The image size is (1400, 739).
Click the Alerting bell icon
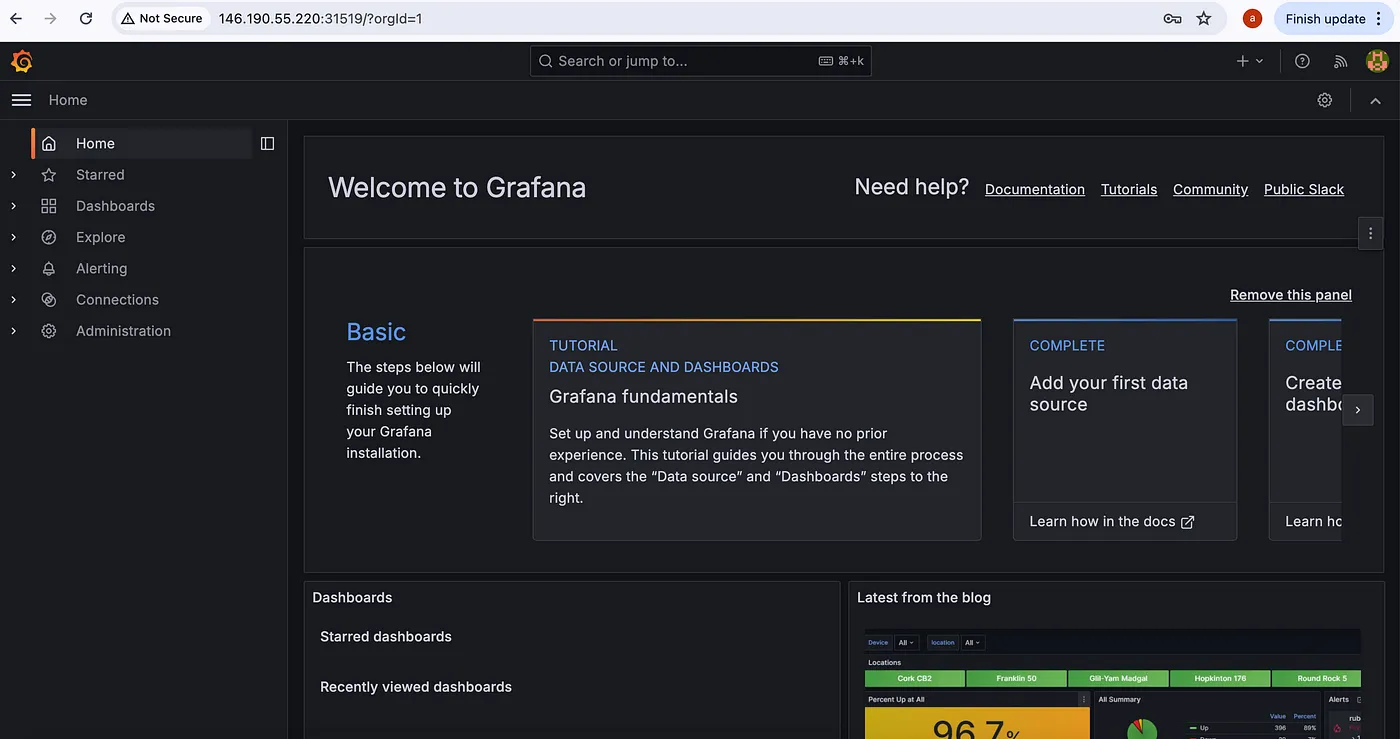pyautogui.click(x=49, y=269)
